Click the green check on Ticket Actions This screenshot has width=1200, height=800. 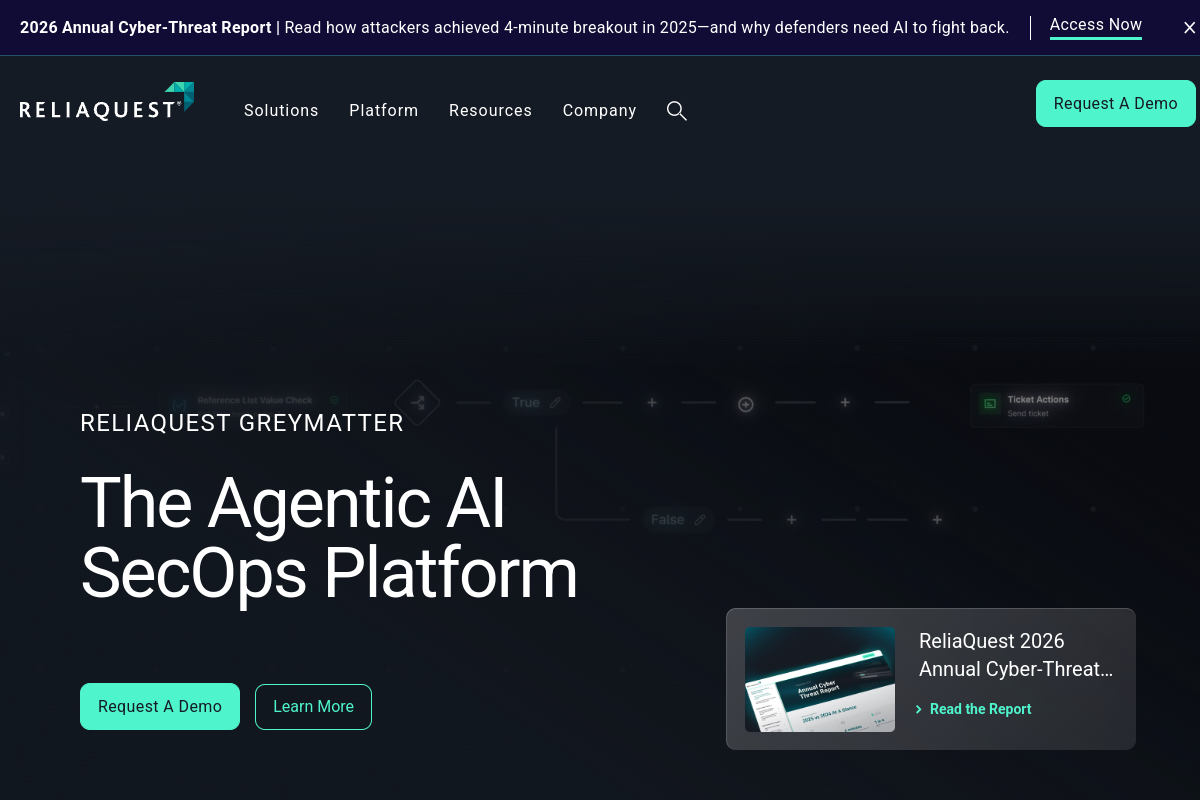pos(1126,398)
